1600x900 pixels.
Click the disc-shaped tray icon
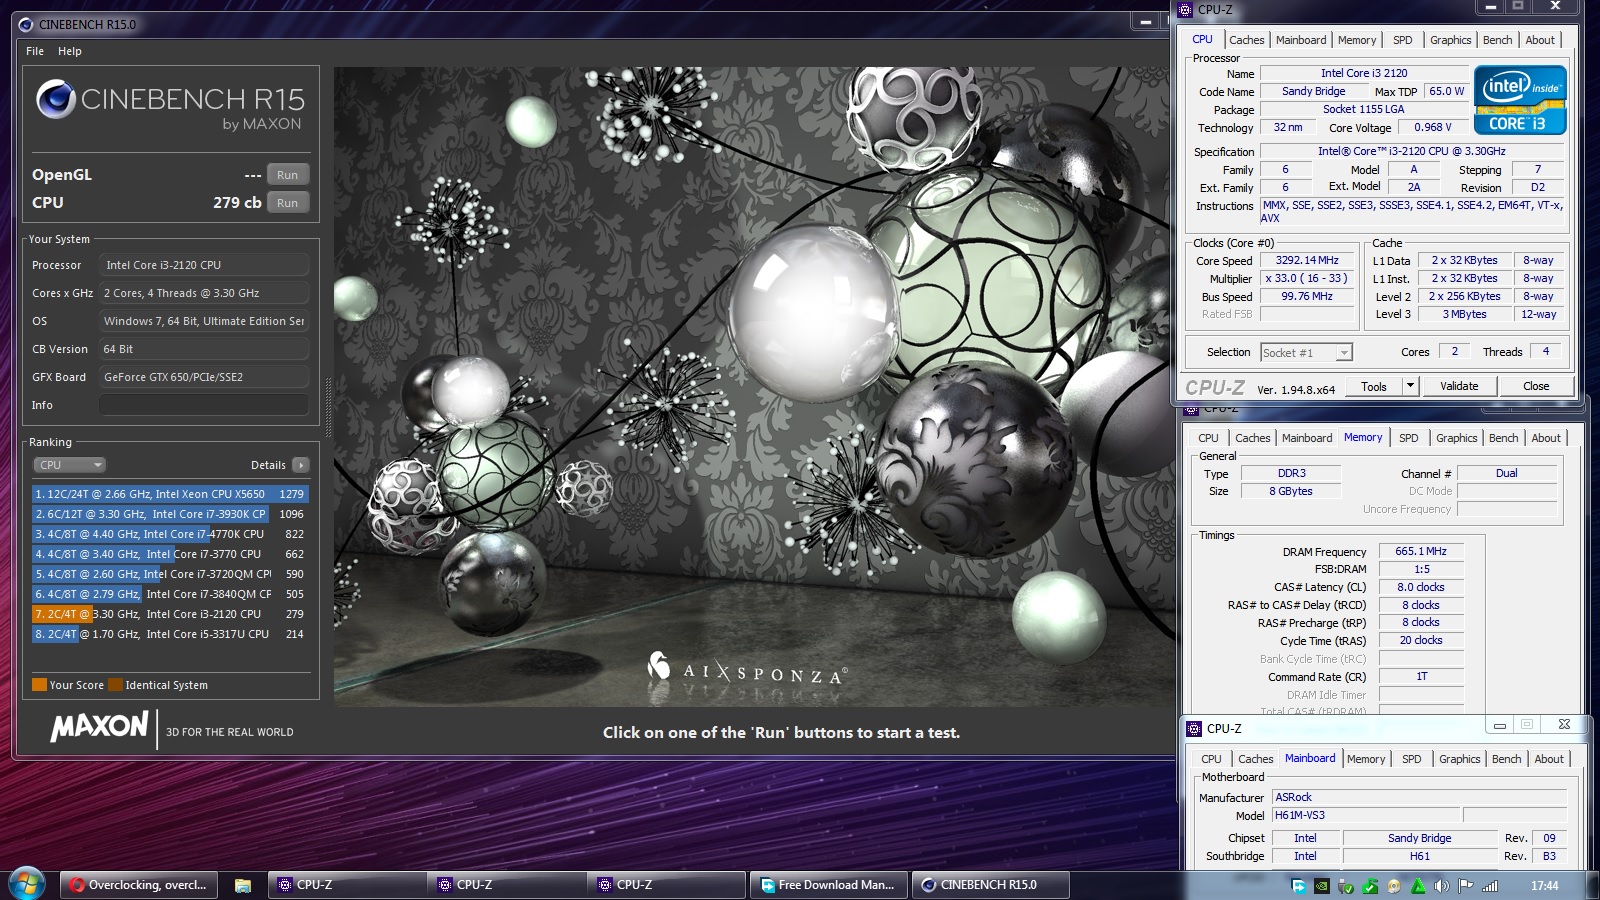click(1394, 886)
